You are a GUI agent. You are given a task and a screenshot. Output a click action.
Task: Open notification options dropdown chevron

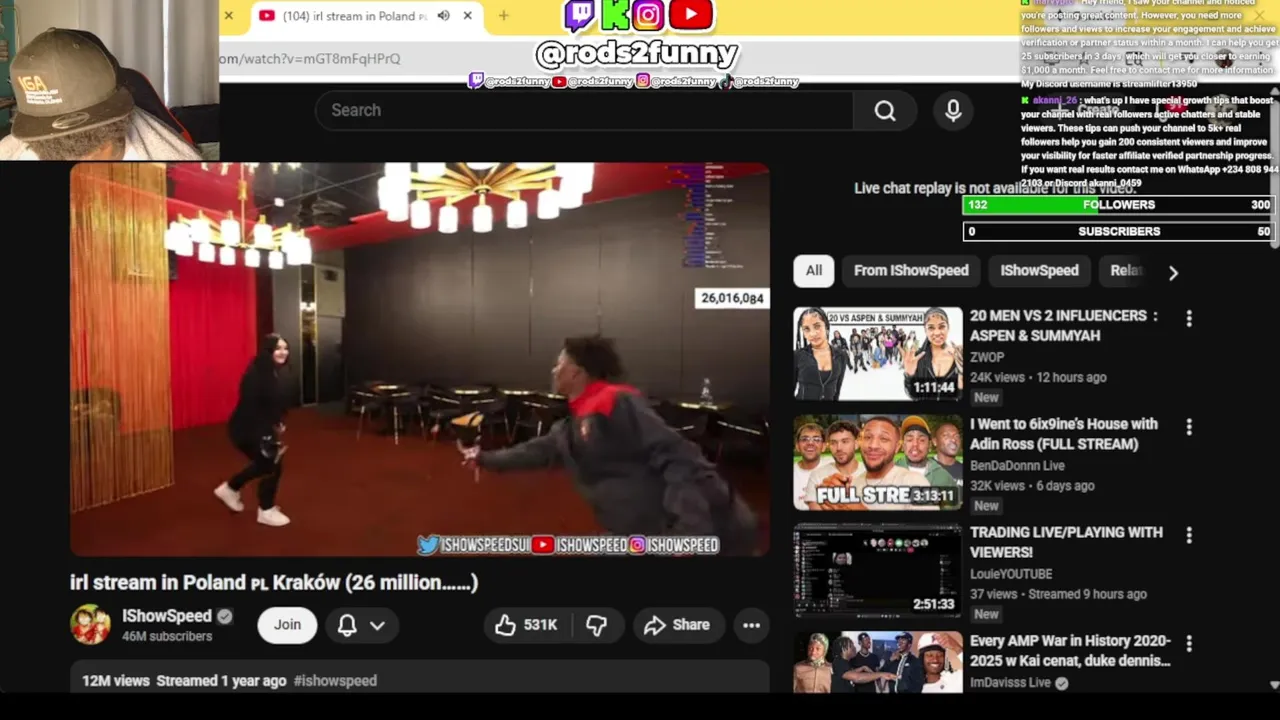pos(377,625)
